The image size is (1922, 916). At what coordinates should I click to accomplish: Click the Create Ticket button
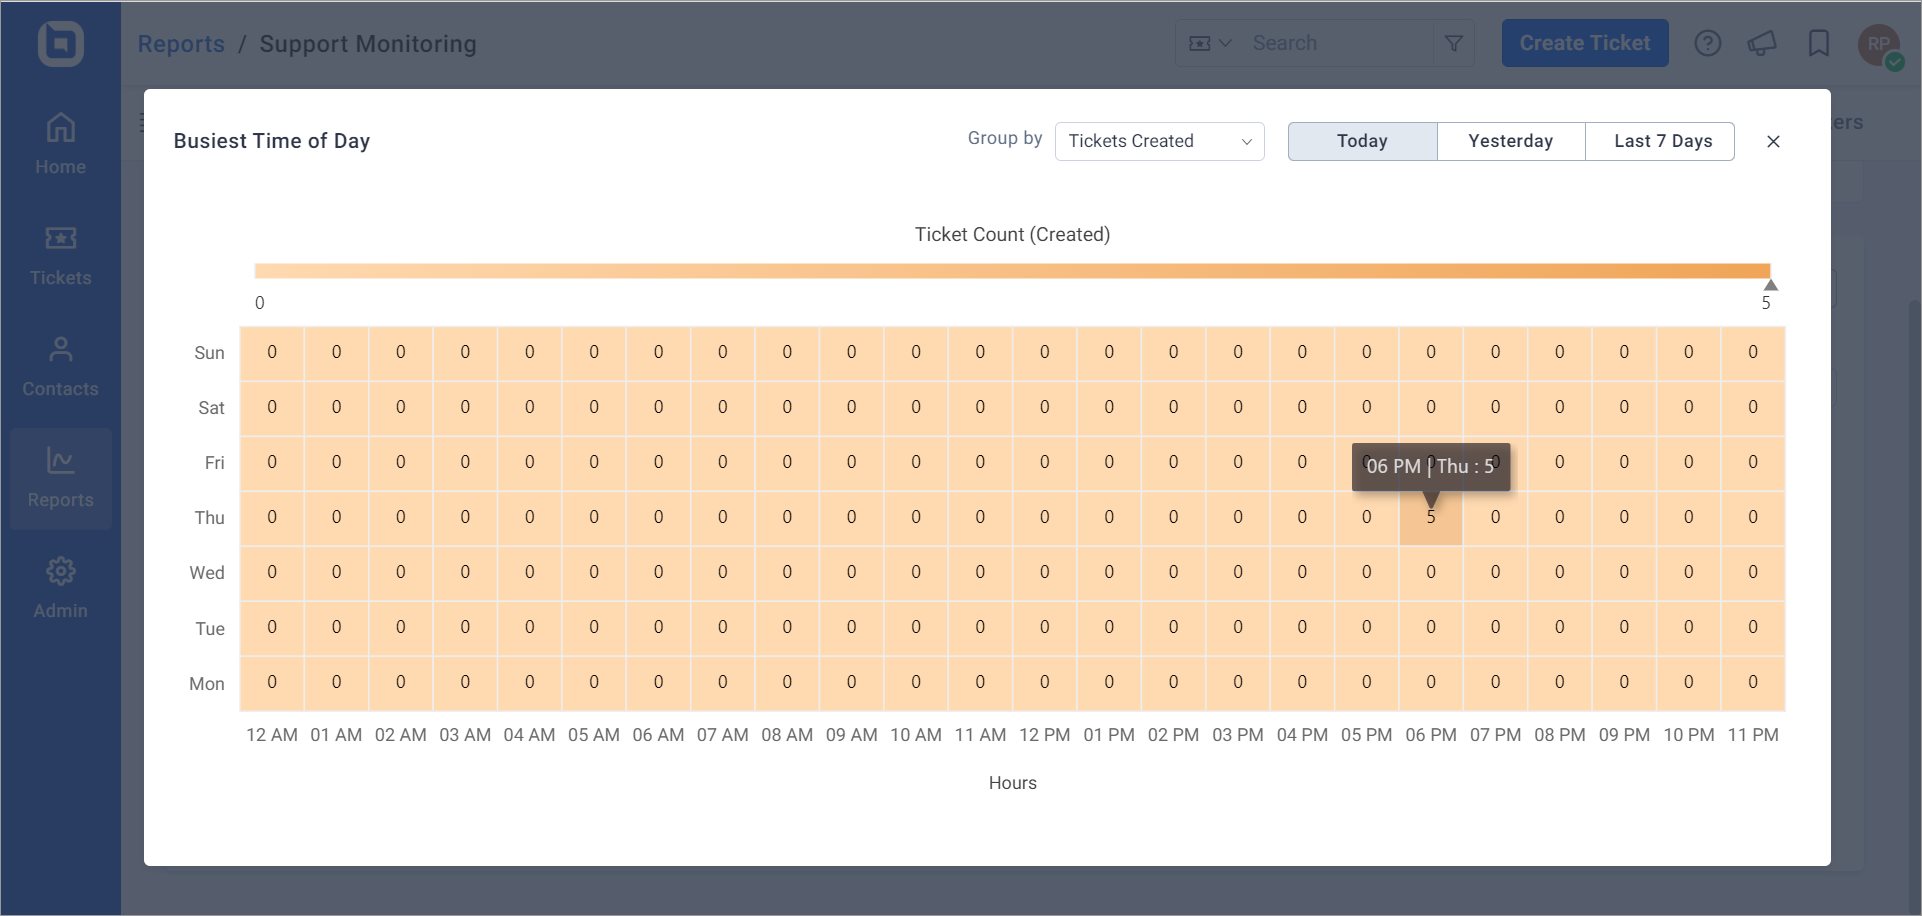1585,43
